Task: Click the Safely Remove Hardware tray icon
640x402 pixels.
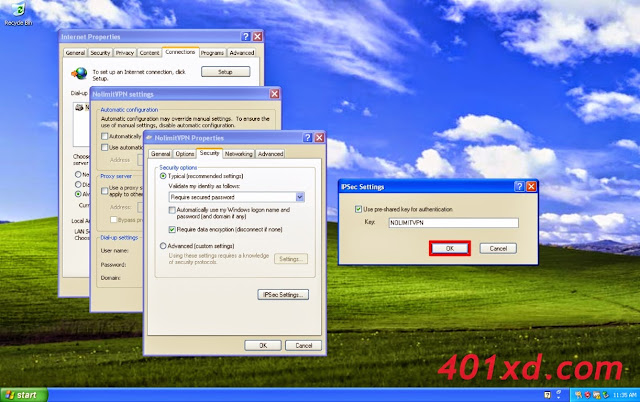Action: [606, 395]
